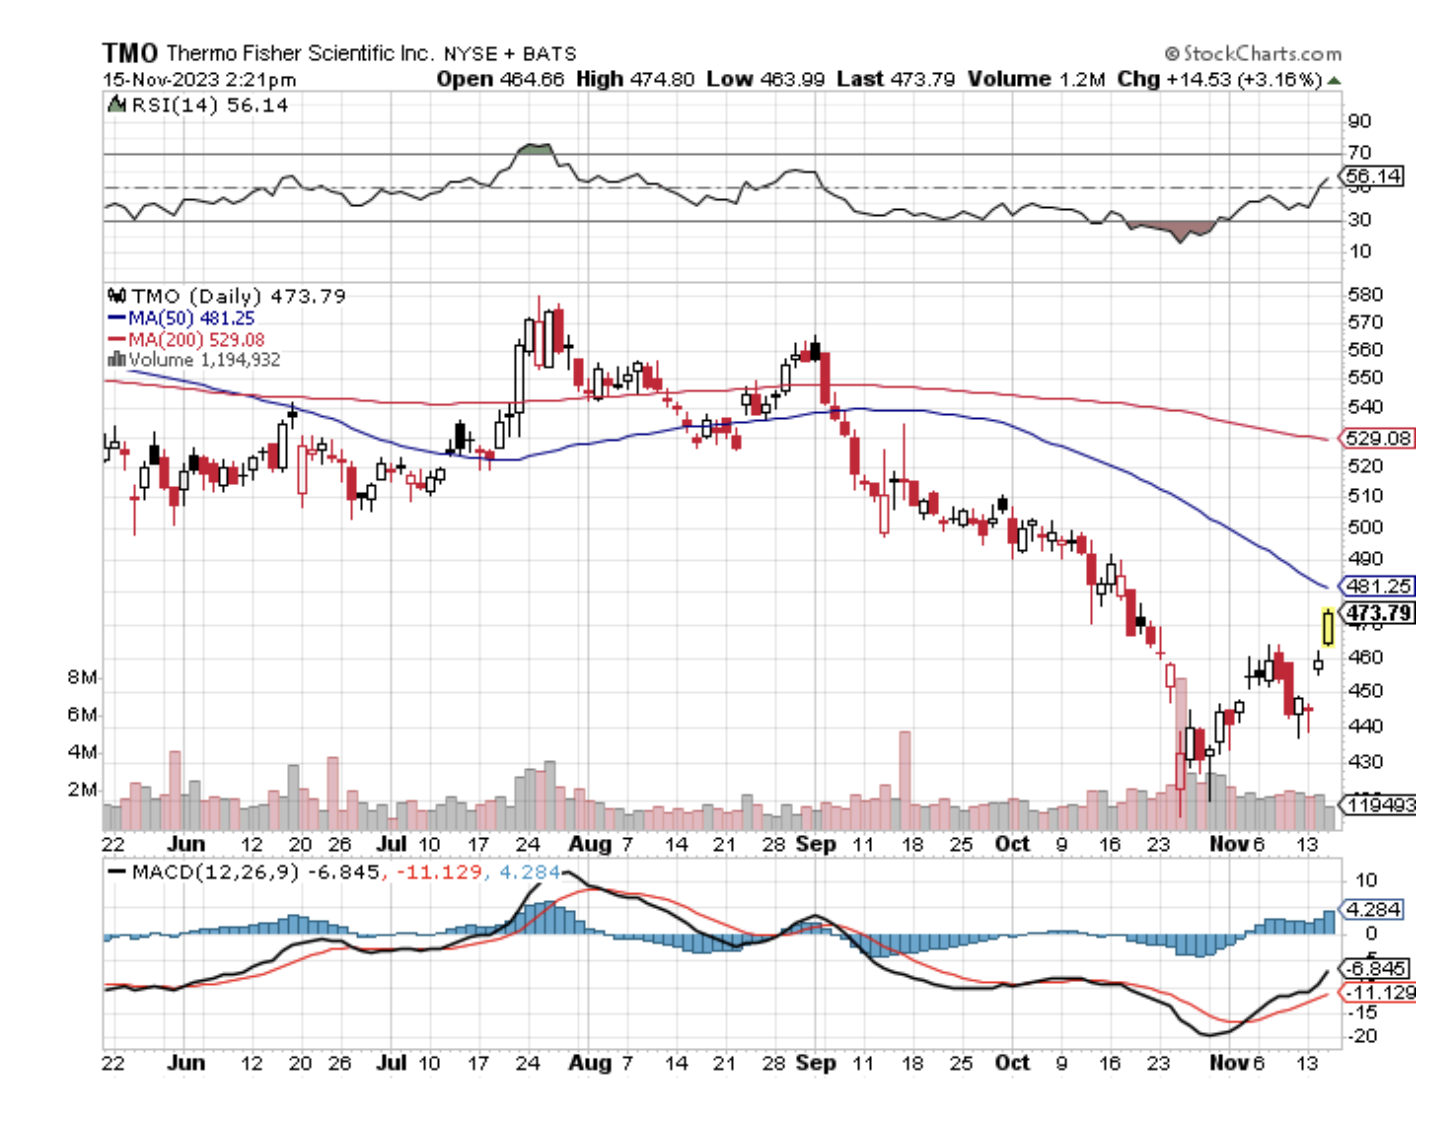Click the red MA(200) 529.08 legend entry
Screen dimensions: 1434x1122
click(186, 340)
